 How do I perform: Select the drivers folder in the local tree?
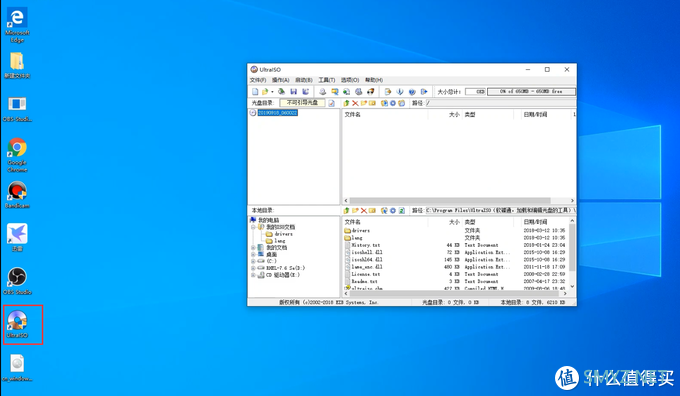284,234
